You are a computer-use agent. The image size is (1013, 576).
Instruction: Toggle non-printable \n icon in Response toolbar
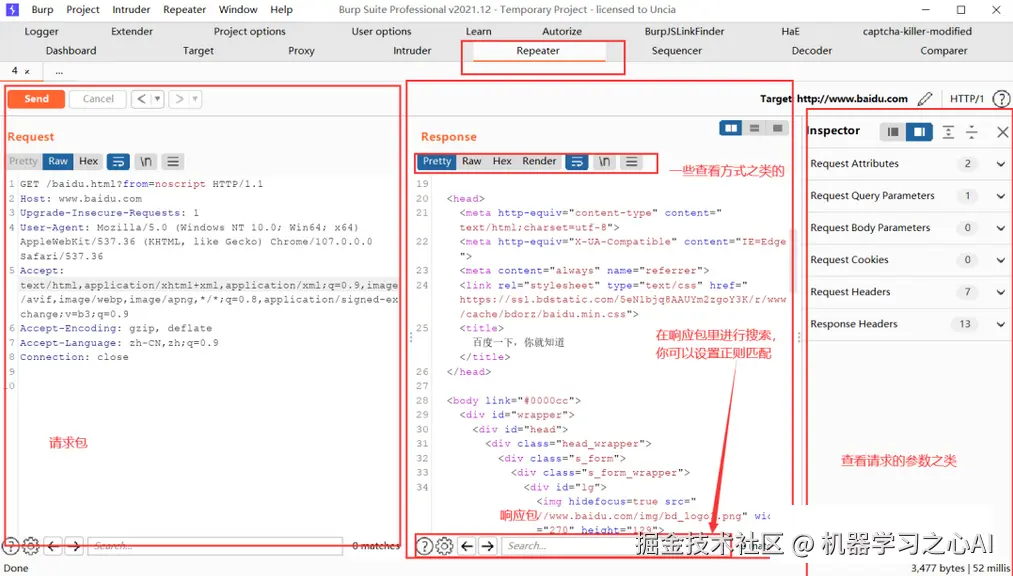coord(604,161)
